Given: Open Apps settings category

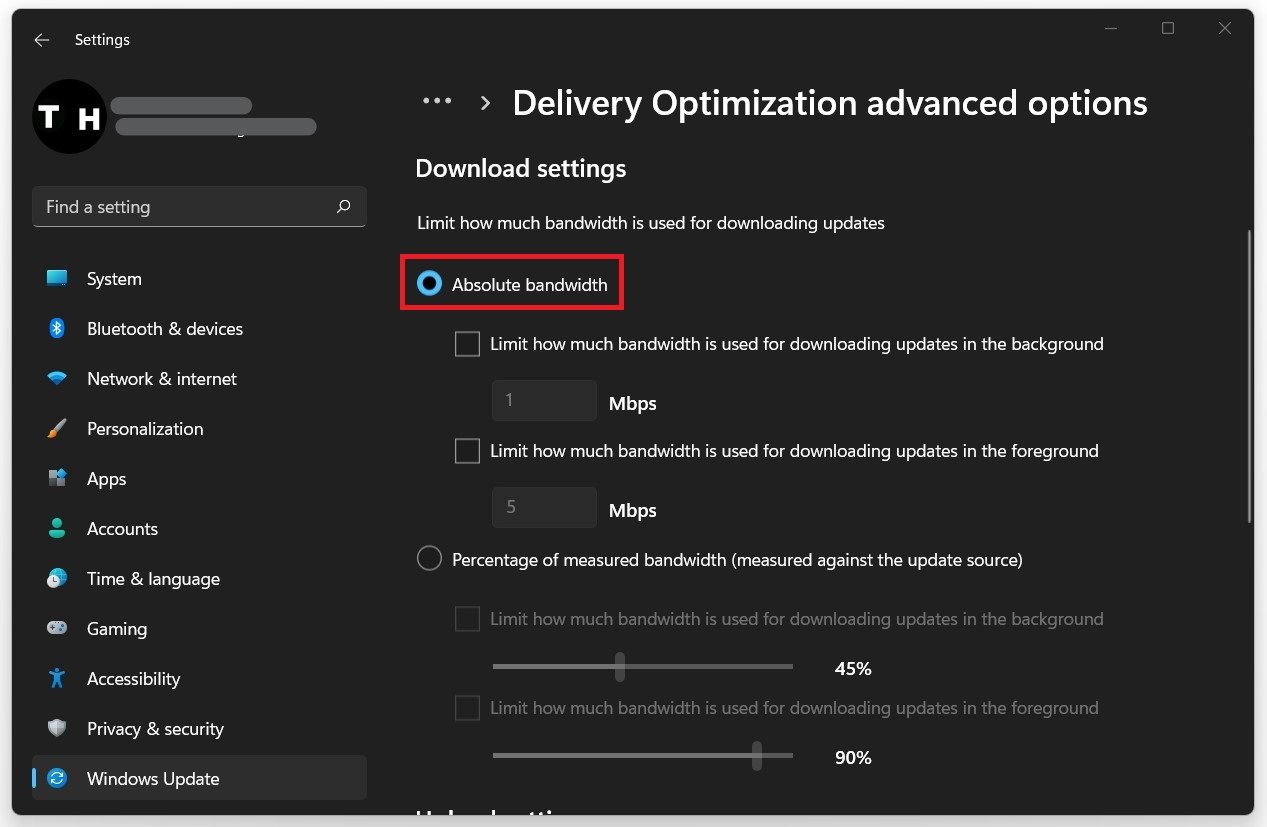Looking at the screenshot, I should [200, 479].
